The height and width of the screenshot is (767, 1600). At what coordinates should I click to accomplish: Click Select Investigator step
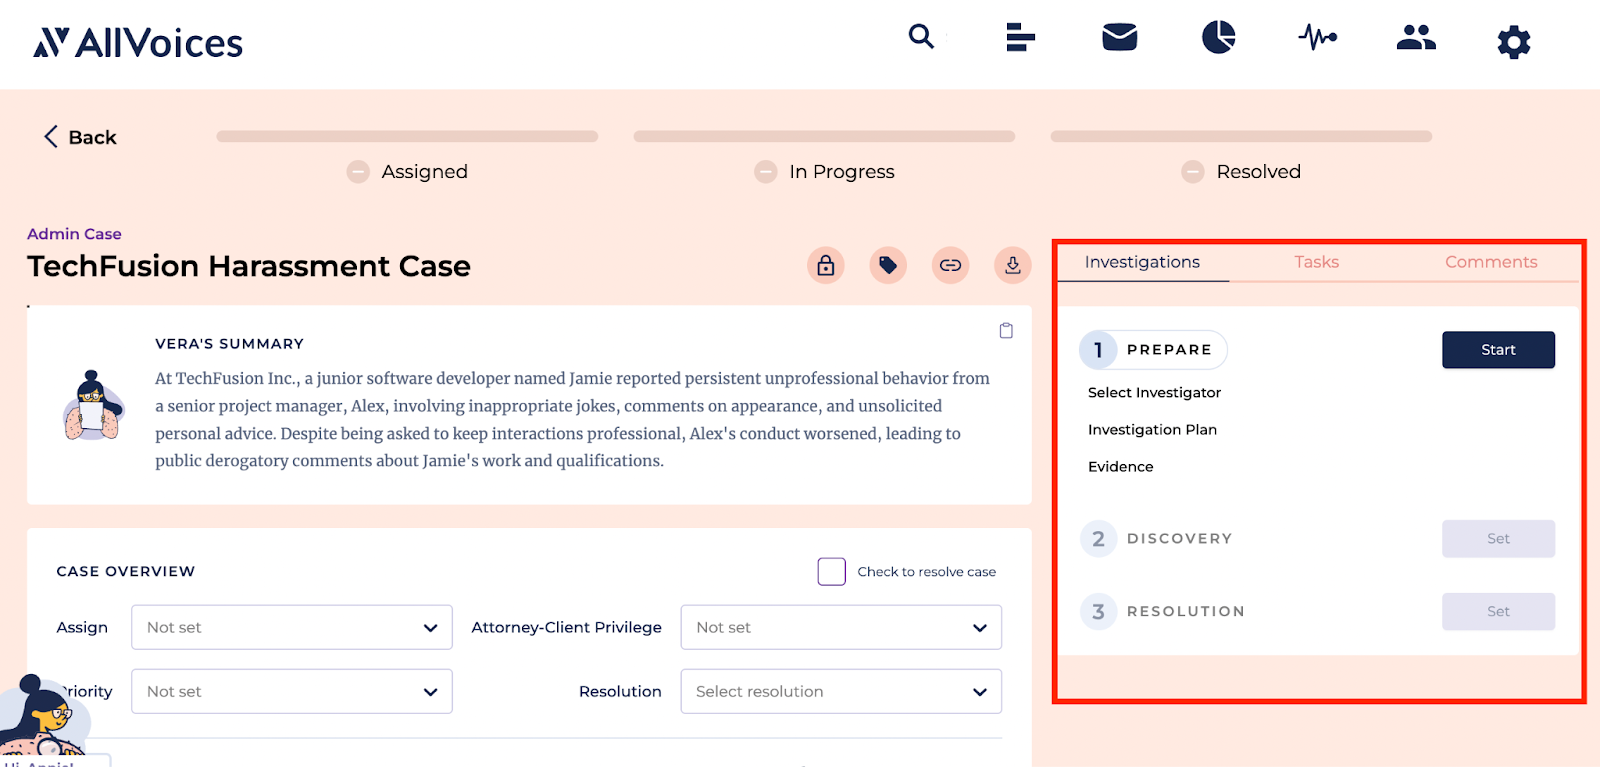(1154, 393)
